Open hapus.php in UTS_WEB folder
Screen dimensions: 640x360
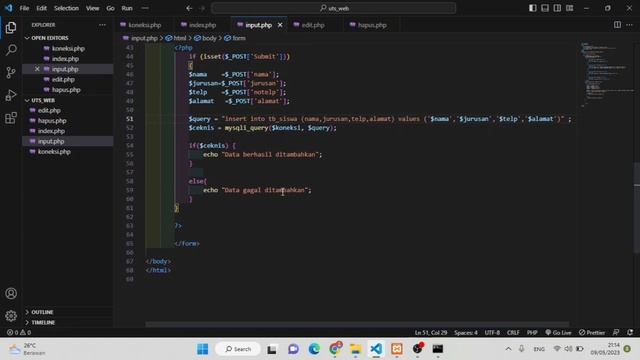coord(51,120)
